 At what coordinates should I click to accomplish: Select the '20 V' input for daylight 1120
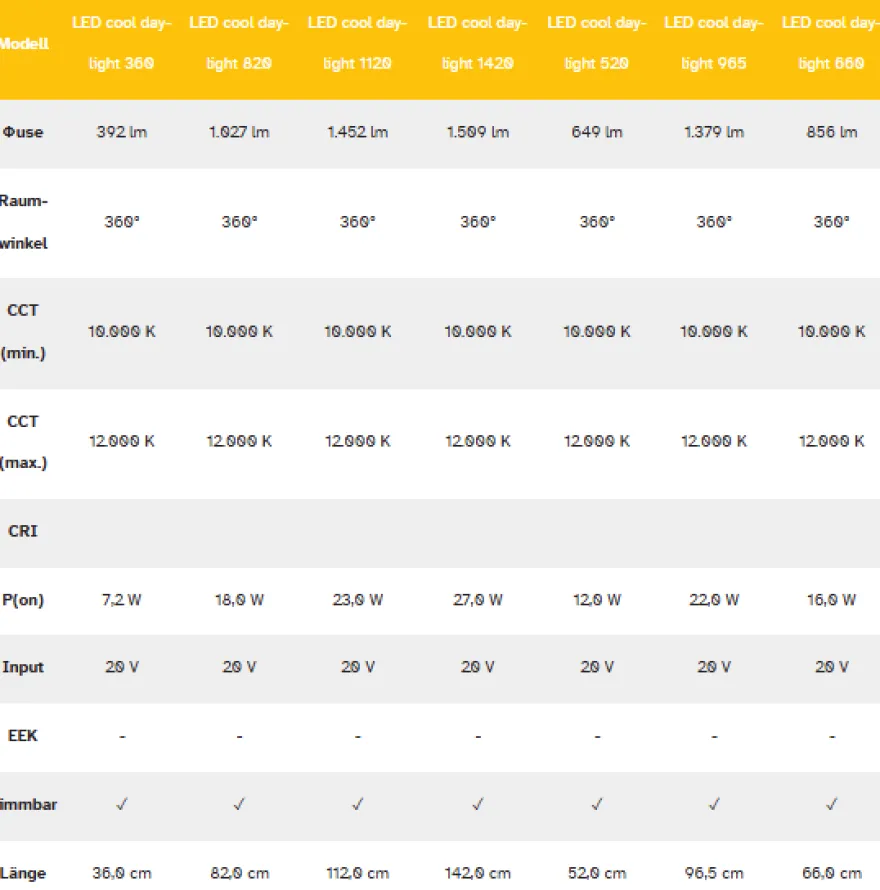point(357,667)
